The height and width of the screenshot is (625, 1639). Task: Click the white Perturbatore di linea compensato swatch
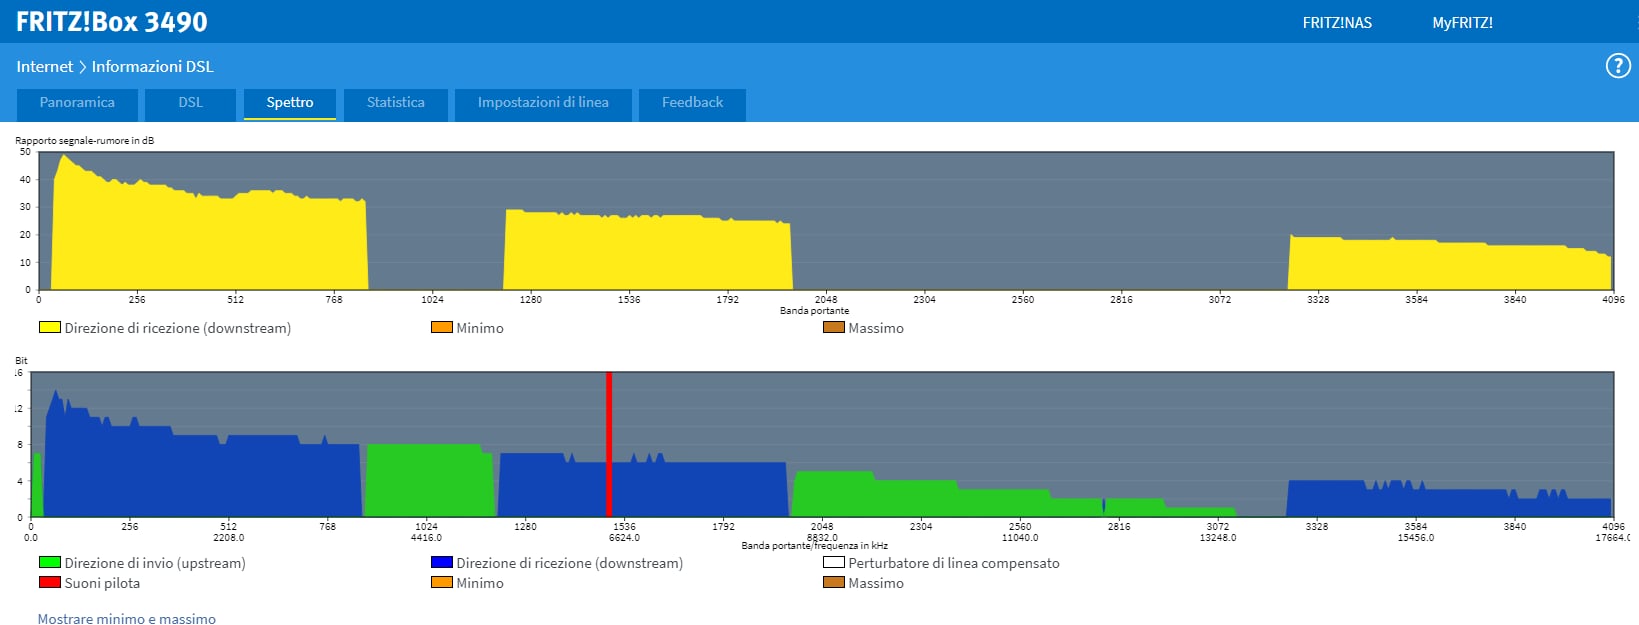833,563
